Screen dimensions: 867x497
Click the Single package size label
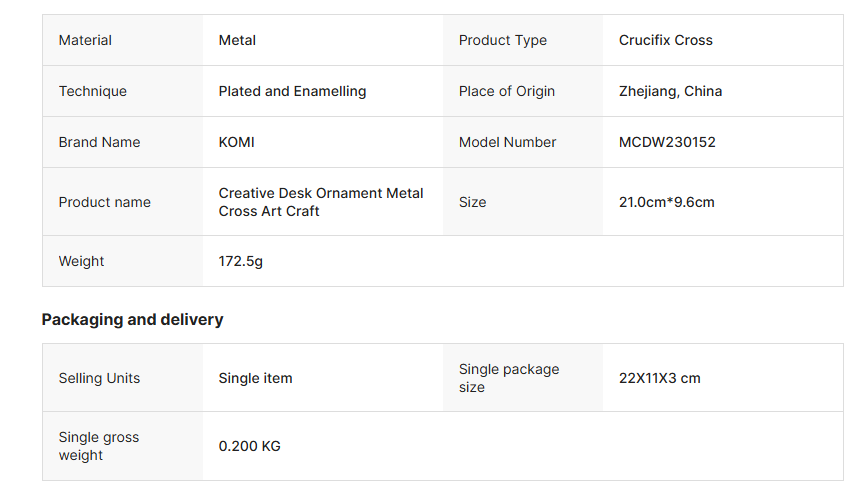click(x=509, y=378)
